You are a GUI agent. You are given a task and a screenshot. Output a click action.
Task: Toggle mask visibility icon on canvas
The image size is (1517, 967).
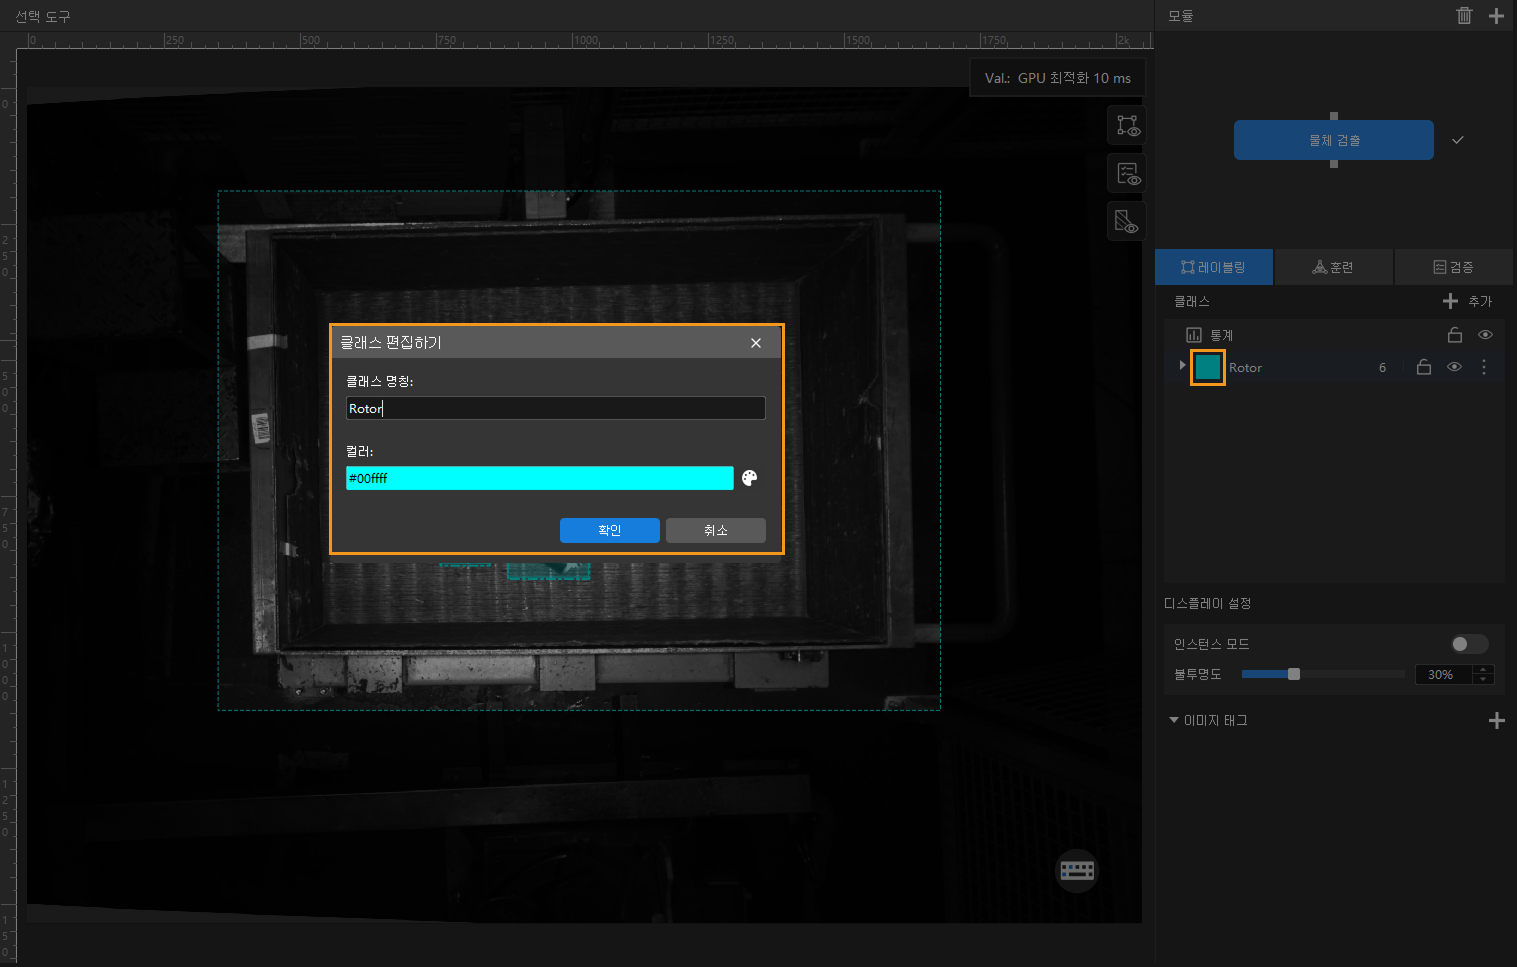[x=1127, y=221]
